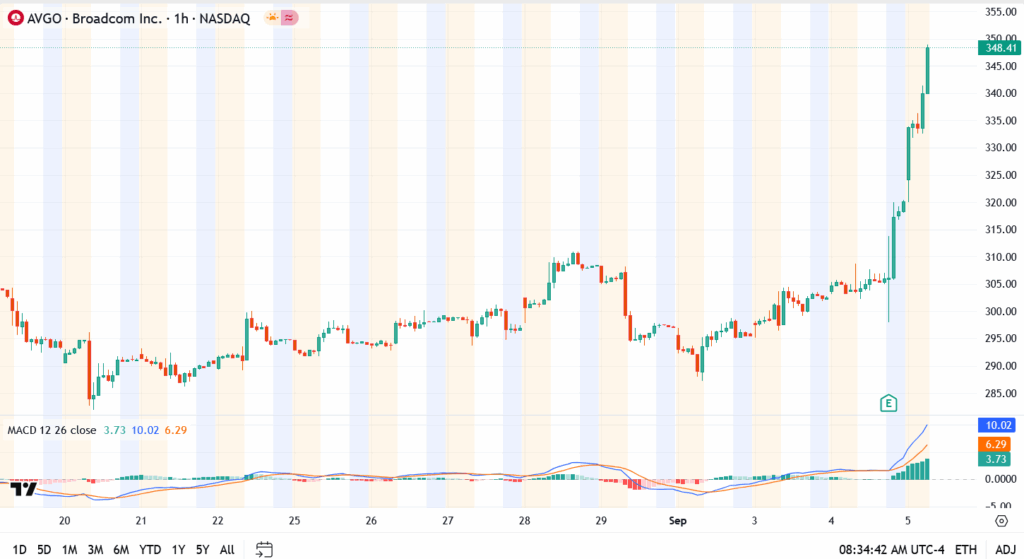
Task: Select the 1D time range
Action: coord(20,549)
